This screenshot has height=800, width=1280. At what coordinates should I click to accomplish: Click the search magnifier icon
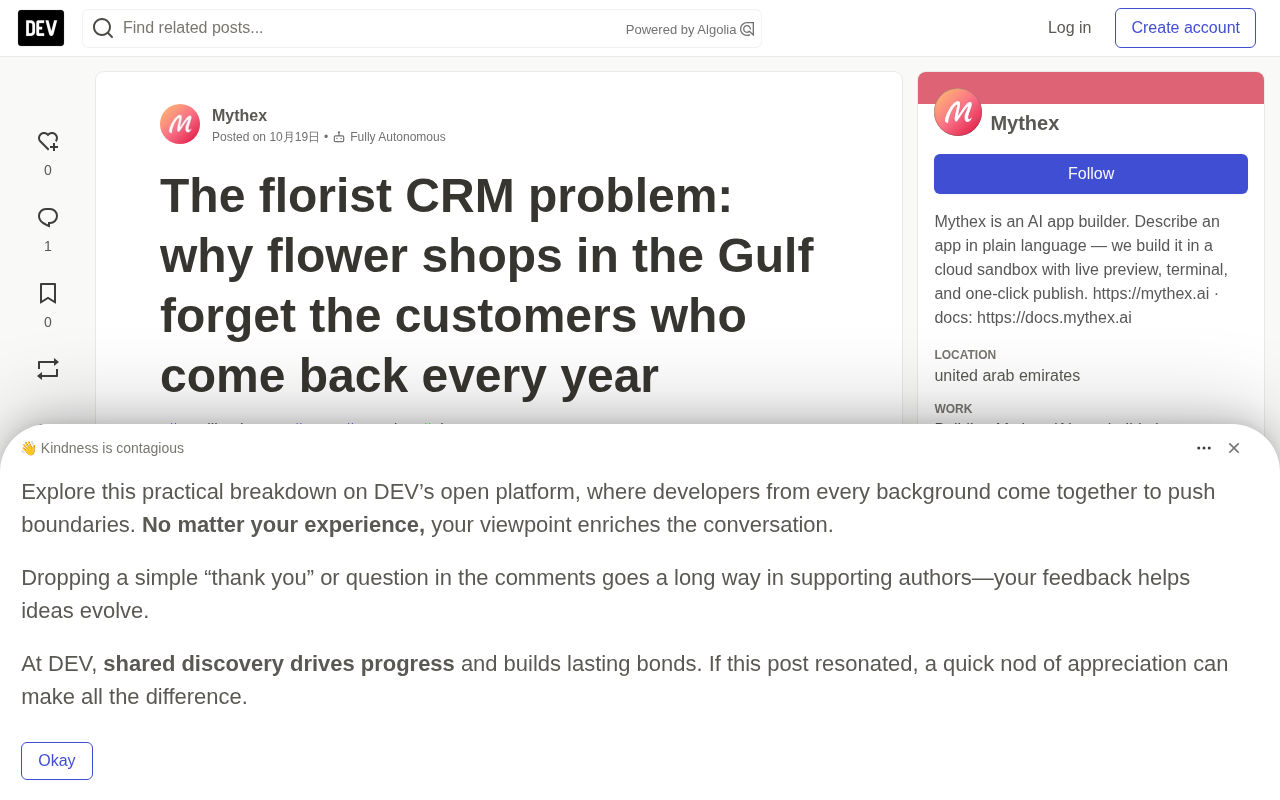(x=103, y=28)
